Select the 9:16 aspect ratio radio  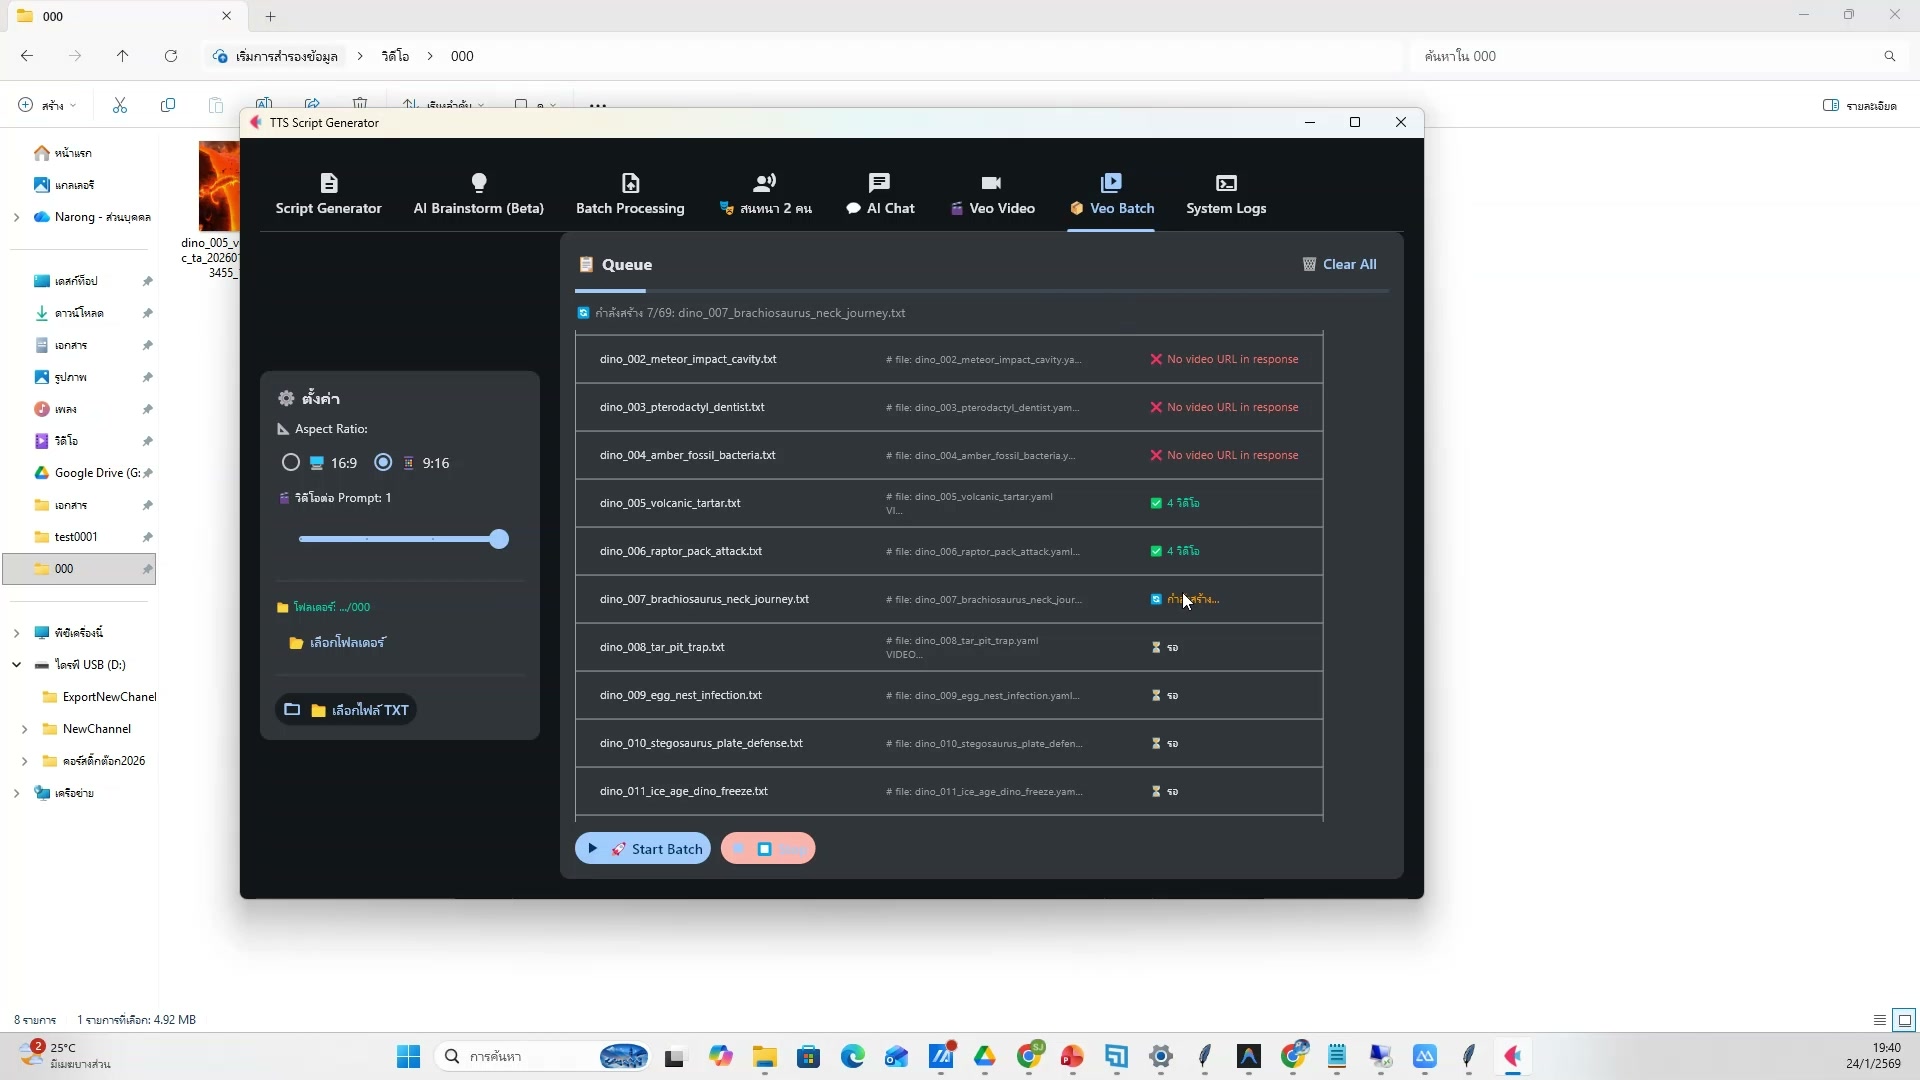pyautogui.click(x=383, y=462)
